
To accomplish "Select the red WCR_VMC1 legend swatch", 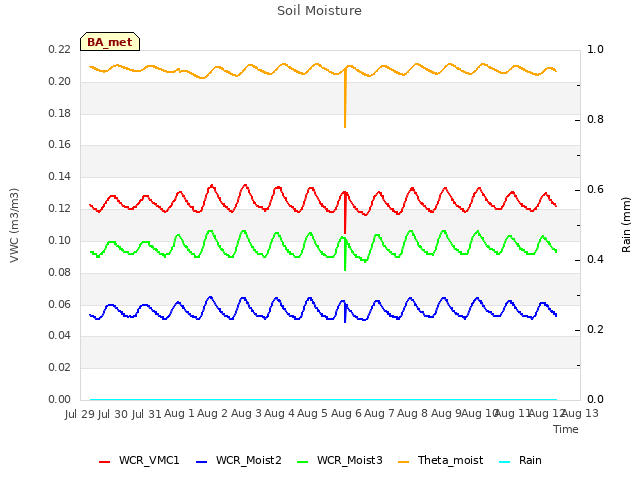I will (104, 462).
